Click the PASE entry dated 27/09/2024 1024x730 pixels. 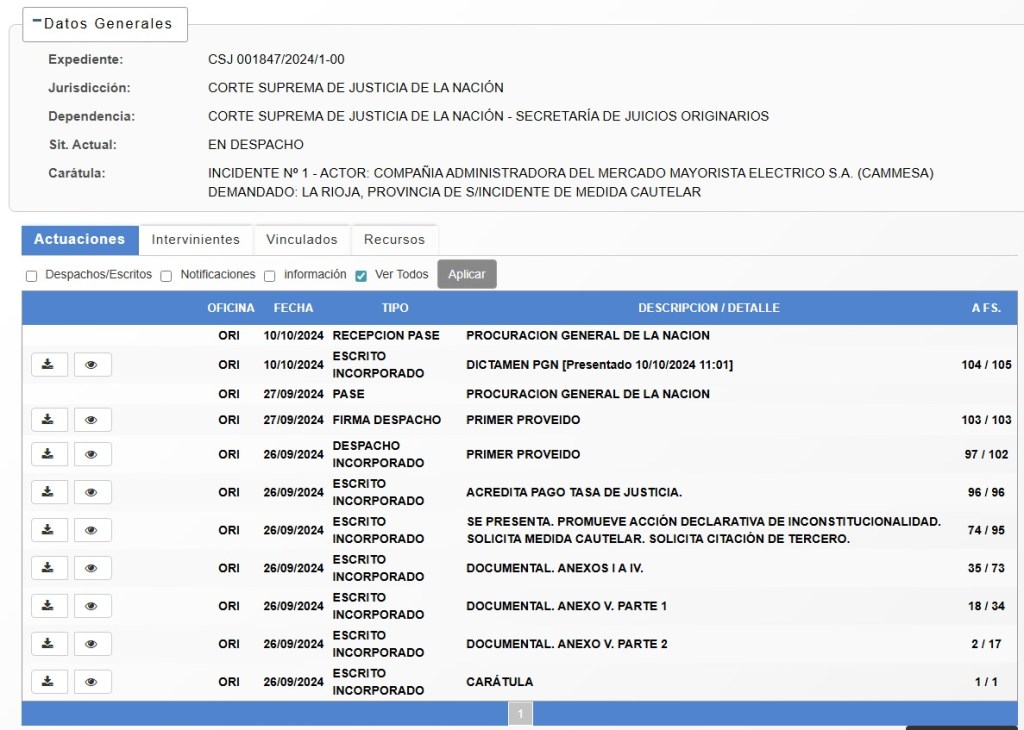tap(349, 394)
